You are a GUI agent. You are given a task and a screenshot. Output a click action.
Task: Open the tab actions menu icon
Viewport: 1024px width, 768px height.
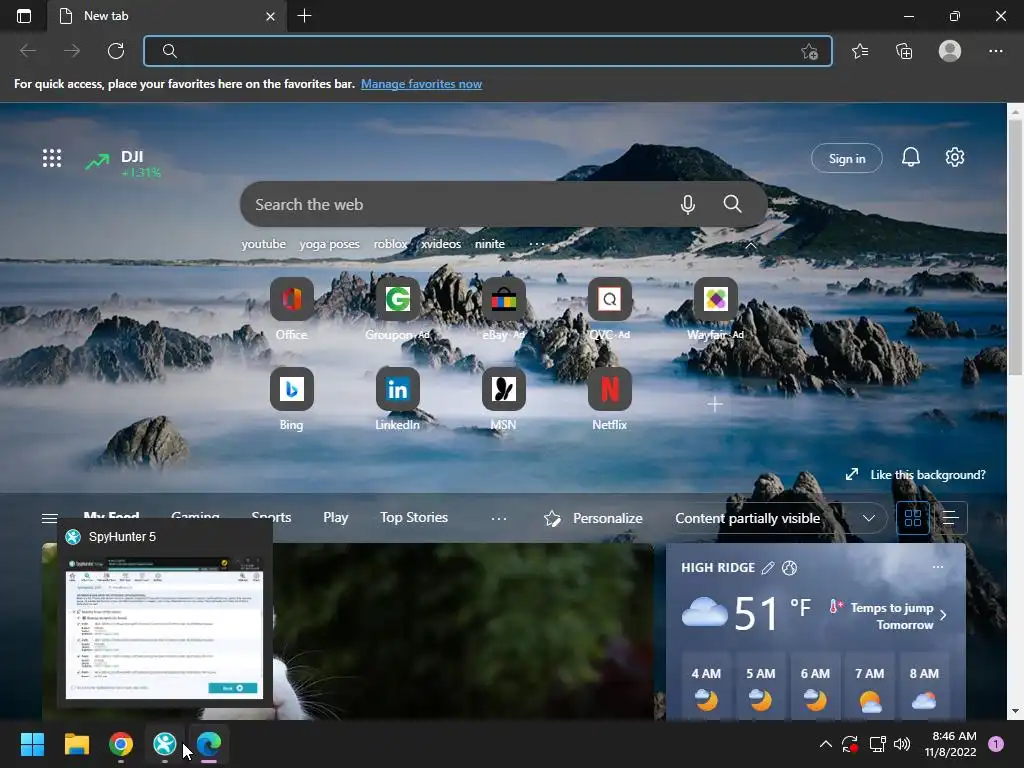[x=24, y=16]
